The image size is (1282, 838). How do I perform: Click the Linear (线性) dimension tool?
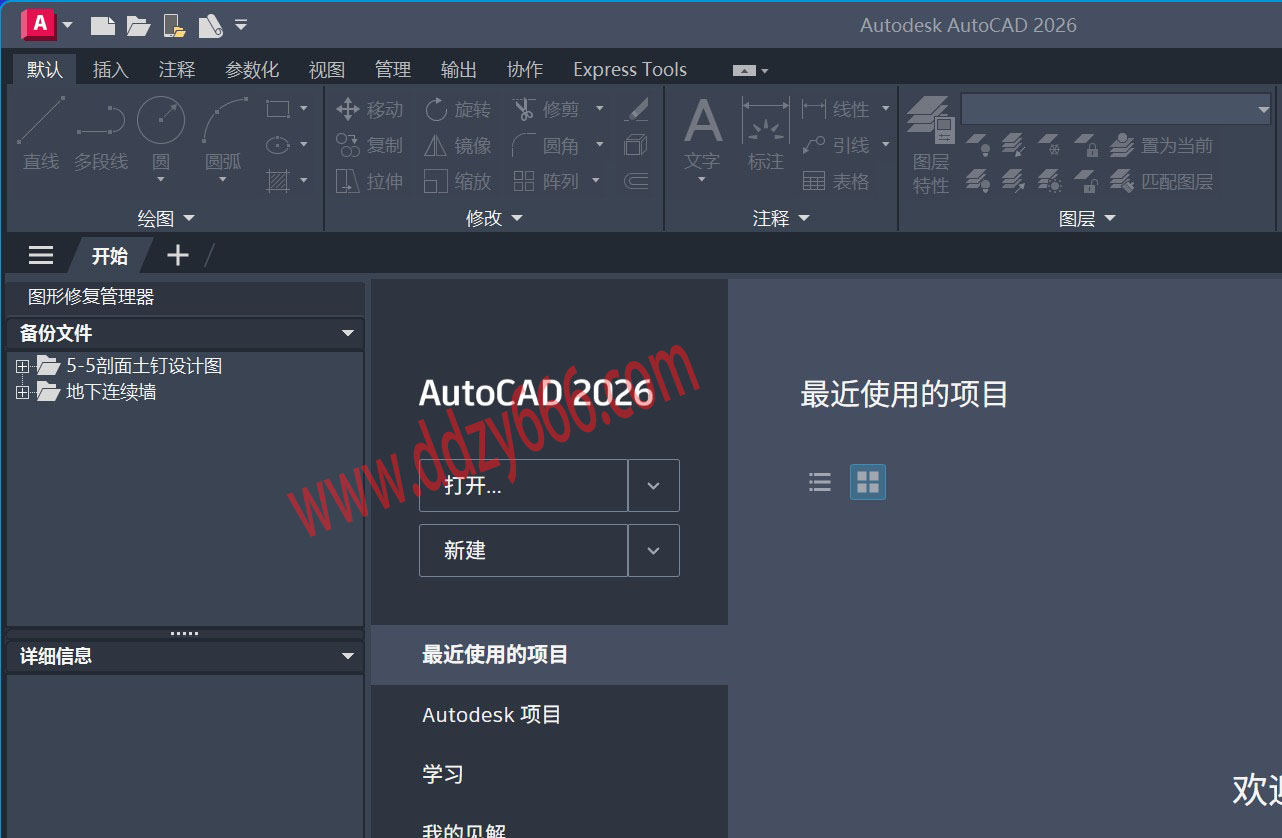tap(836, 109)
